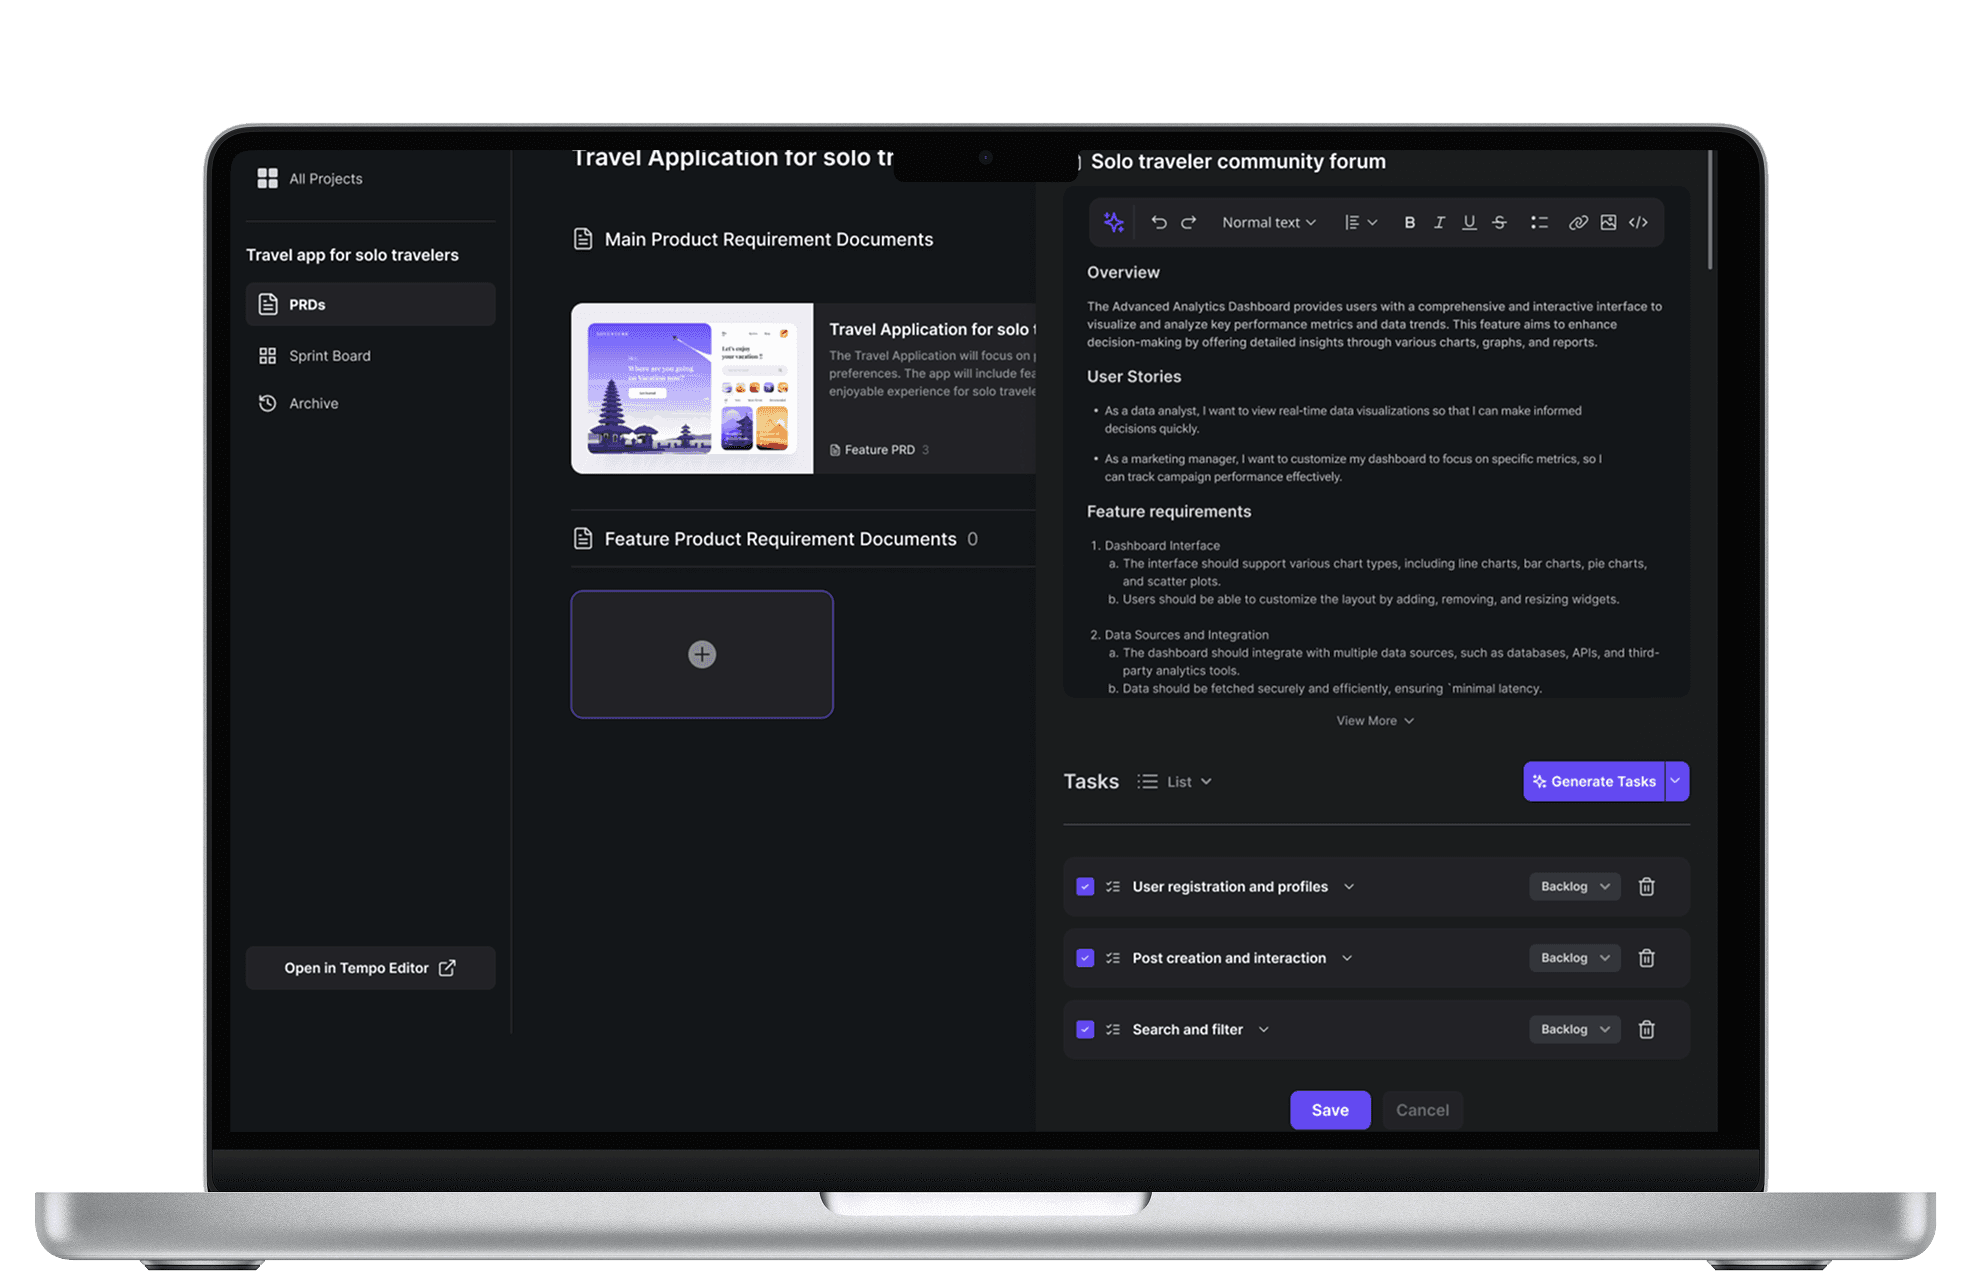This screenshot has height=1282, width=1972.
Task: Open Backlog status dropdown for User registration
Action: 1574,886
